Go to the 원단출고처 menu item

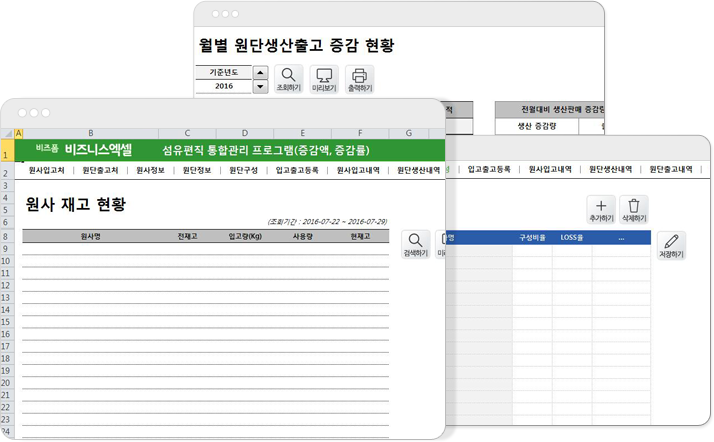pos(101,171)
